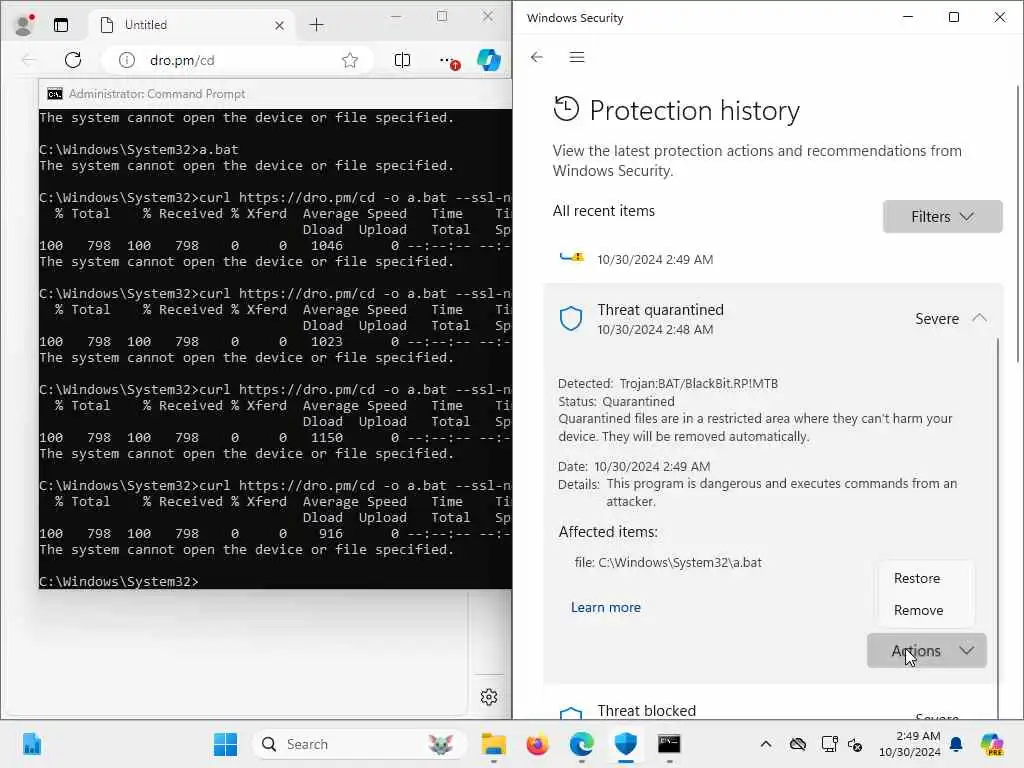Follow the Learn more link
Screen dimensions: 1024x768
pyautogui.click(x=605, y=607)
